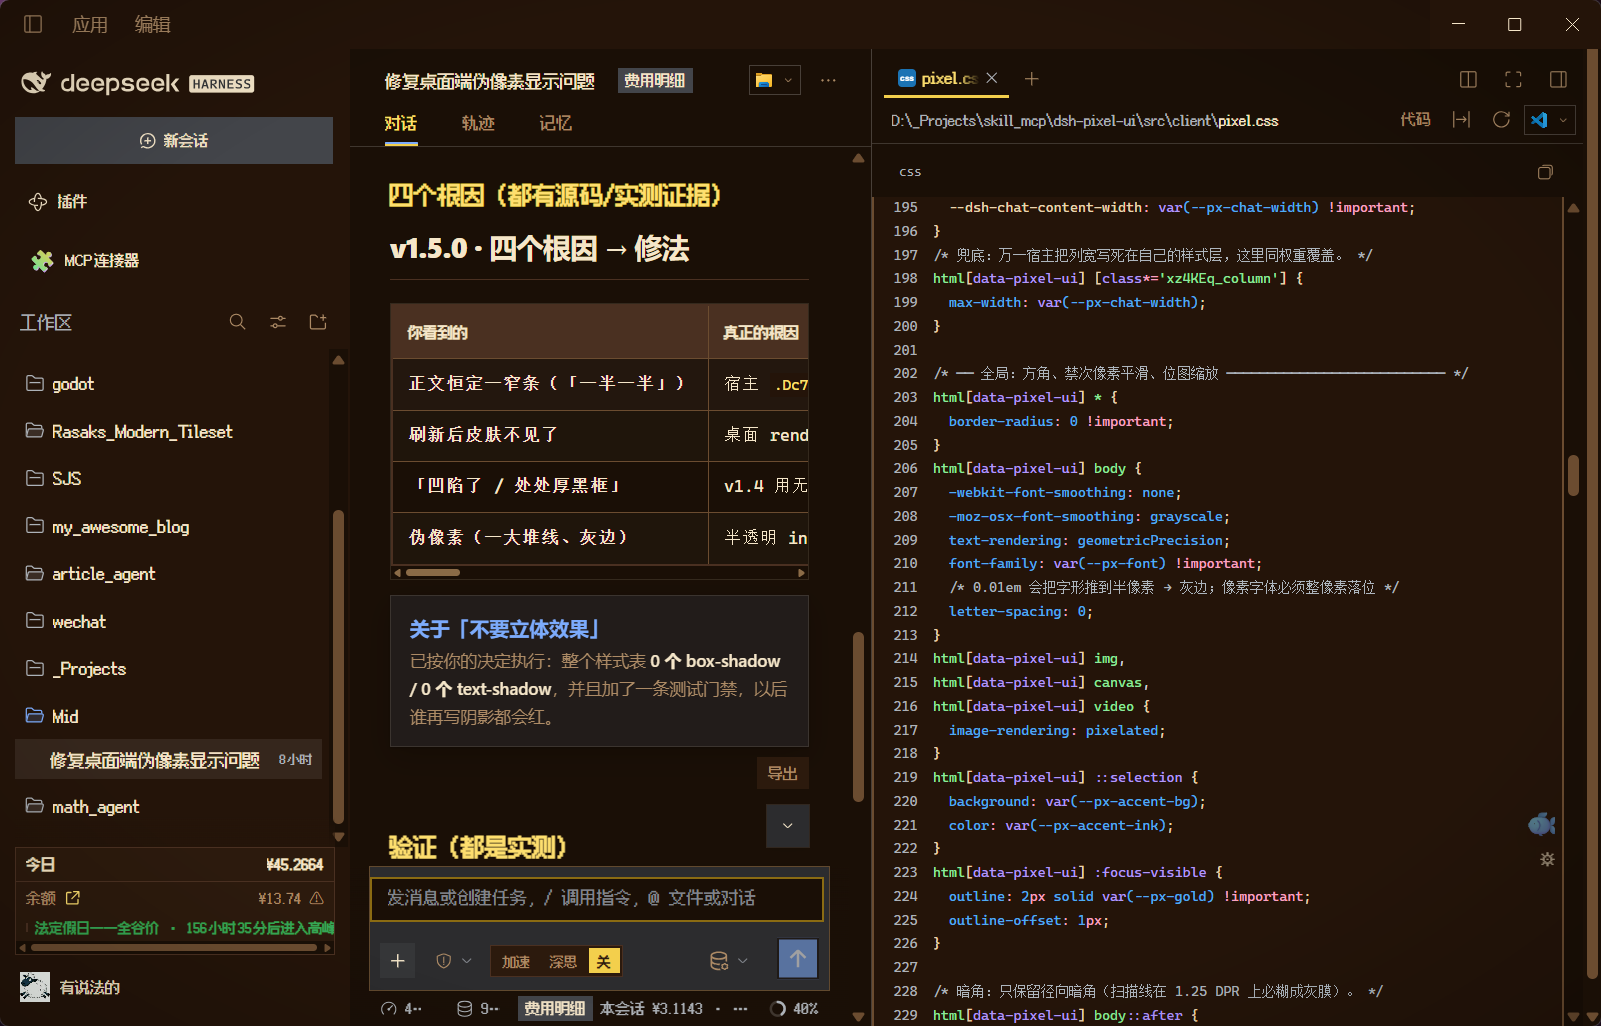Screen dimensions: 1601x1026
Task: Collapse the Mid workspace folder
Action: pyautogui.click(x=52, y=716)
